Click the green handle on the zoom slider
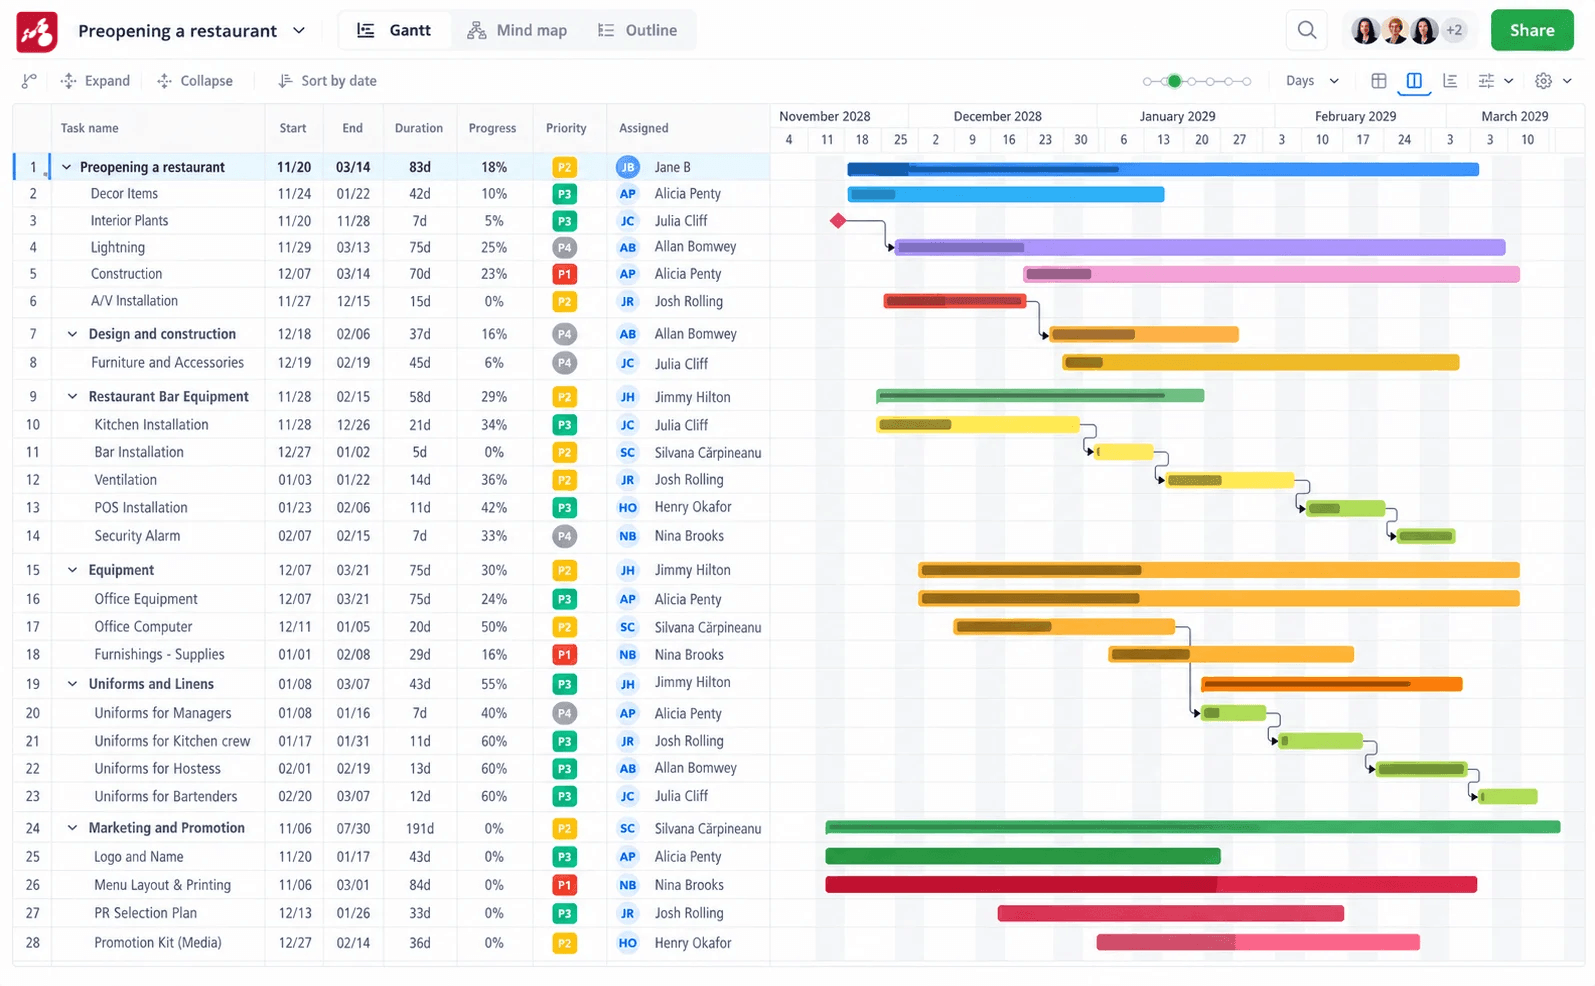The image size is (1595, 986). [x=1175, y=81]
